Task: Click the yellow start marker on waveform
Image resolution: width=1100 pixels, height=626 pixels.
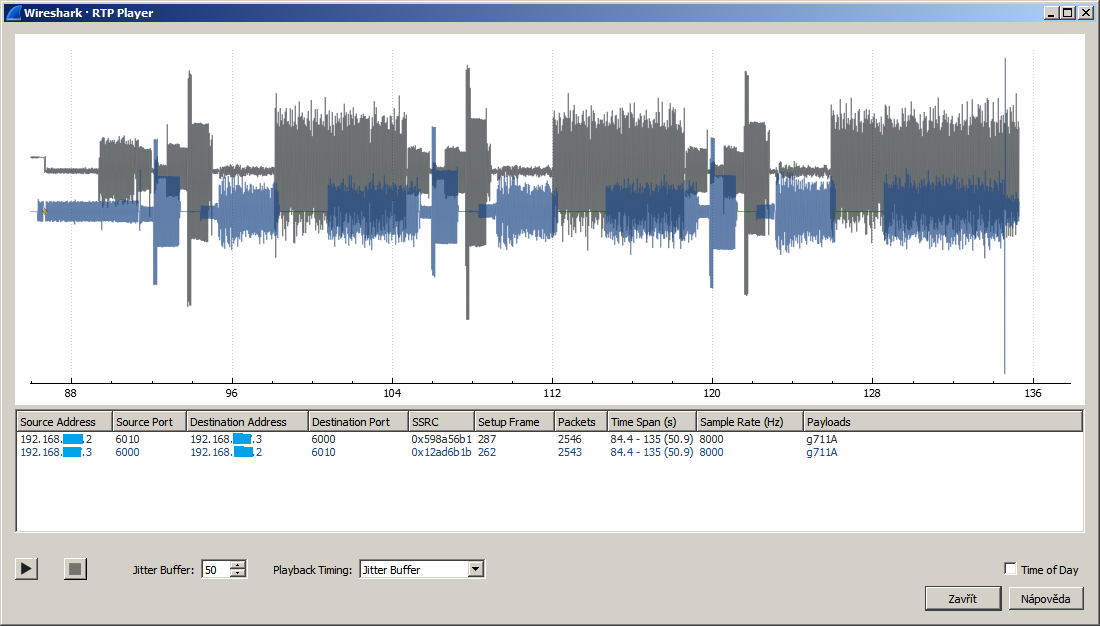Action: click(44, 211)
